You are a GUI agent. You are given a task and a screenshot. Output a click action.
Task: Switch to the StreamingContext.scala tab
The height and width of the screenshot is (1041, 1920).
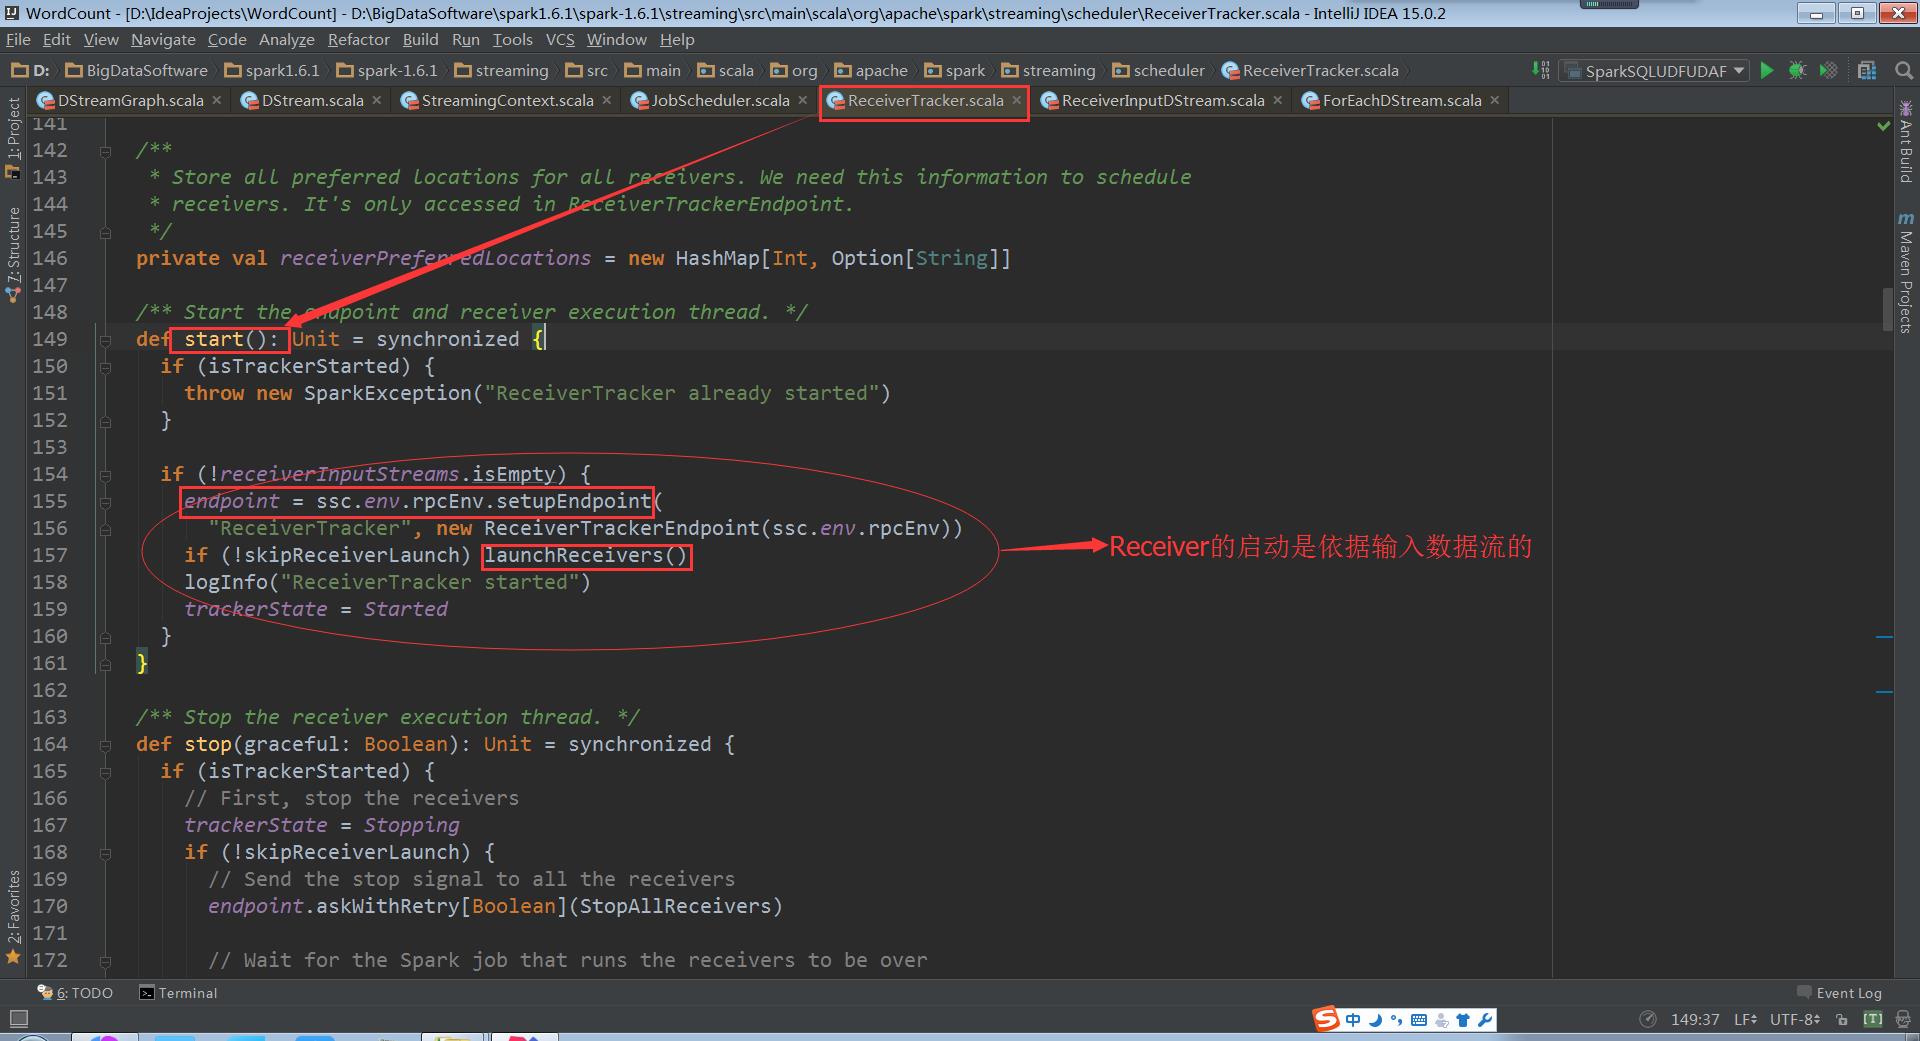(507, 100)
